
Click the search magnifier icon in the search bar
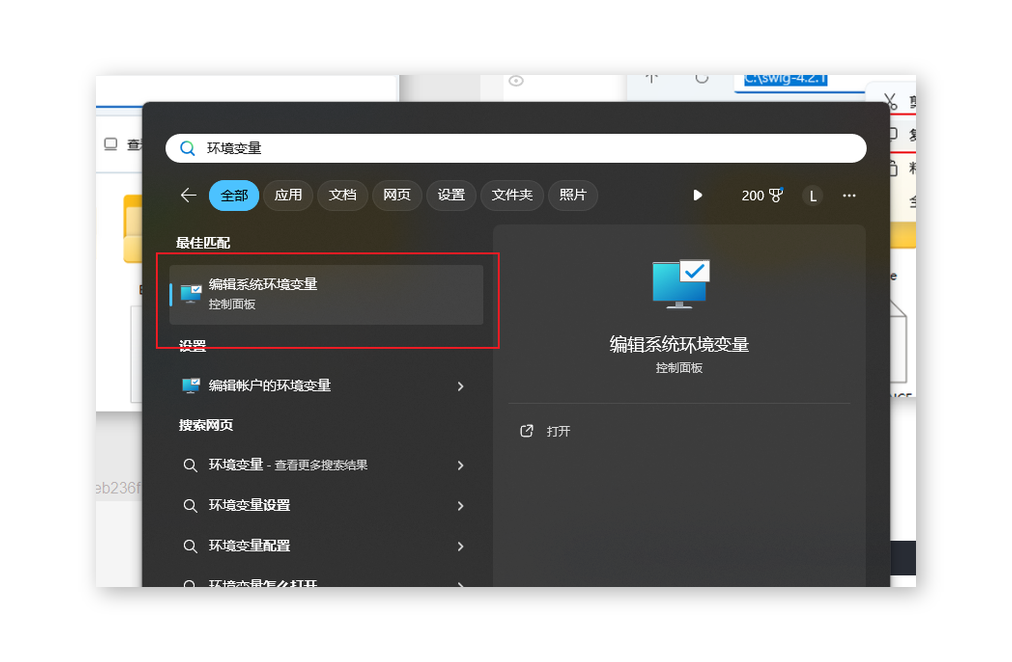coord(188,147)
